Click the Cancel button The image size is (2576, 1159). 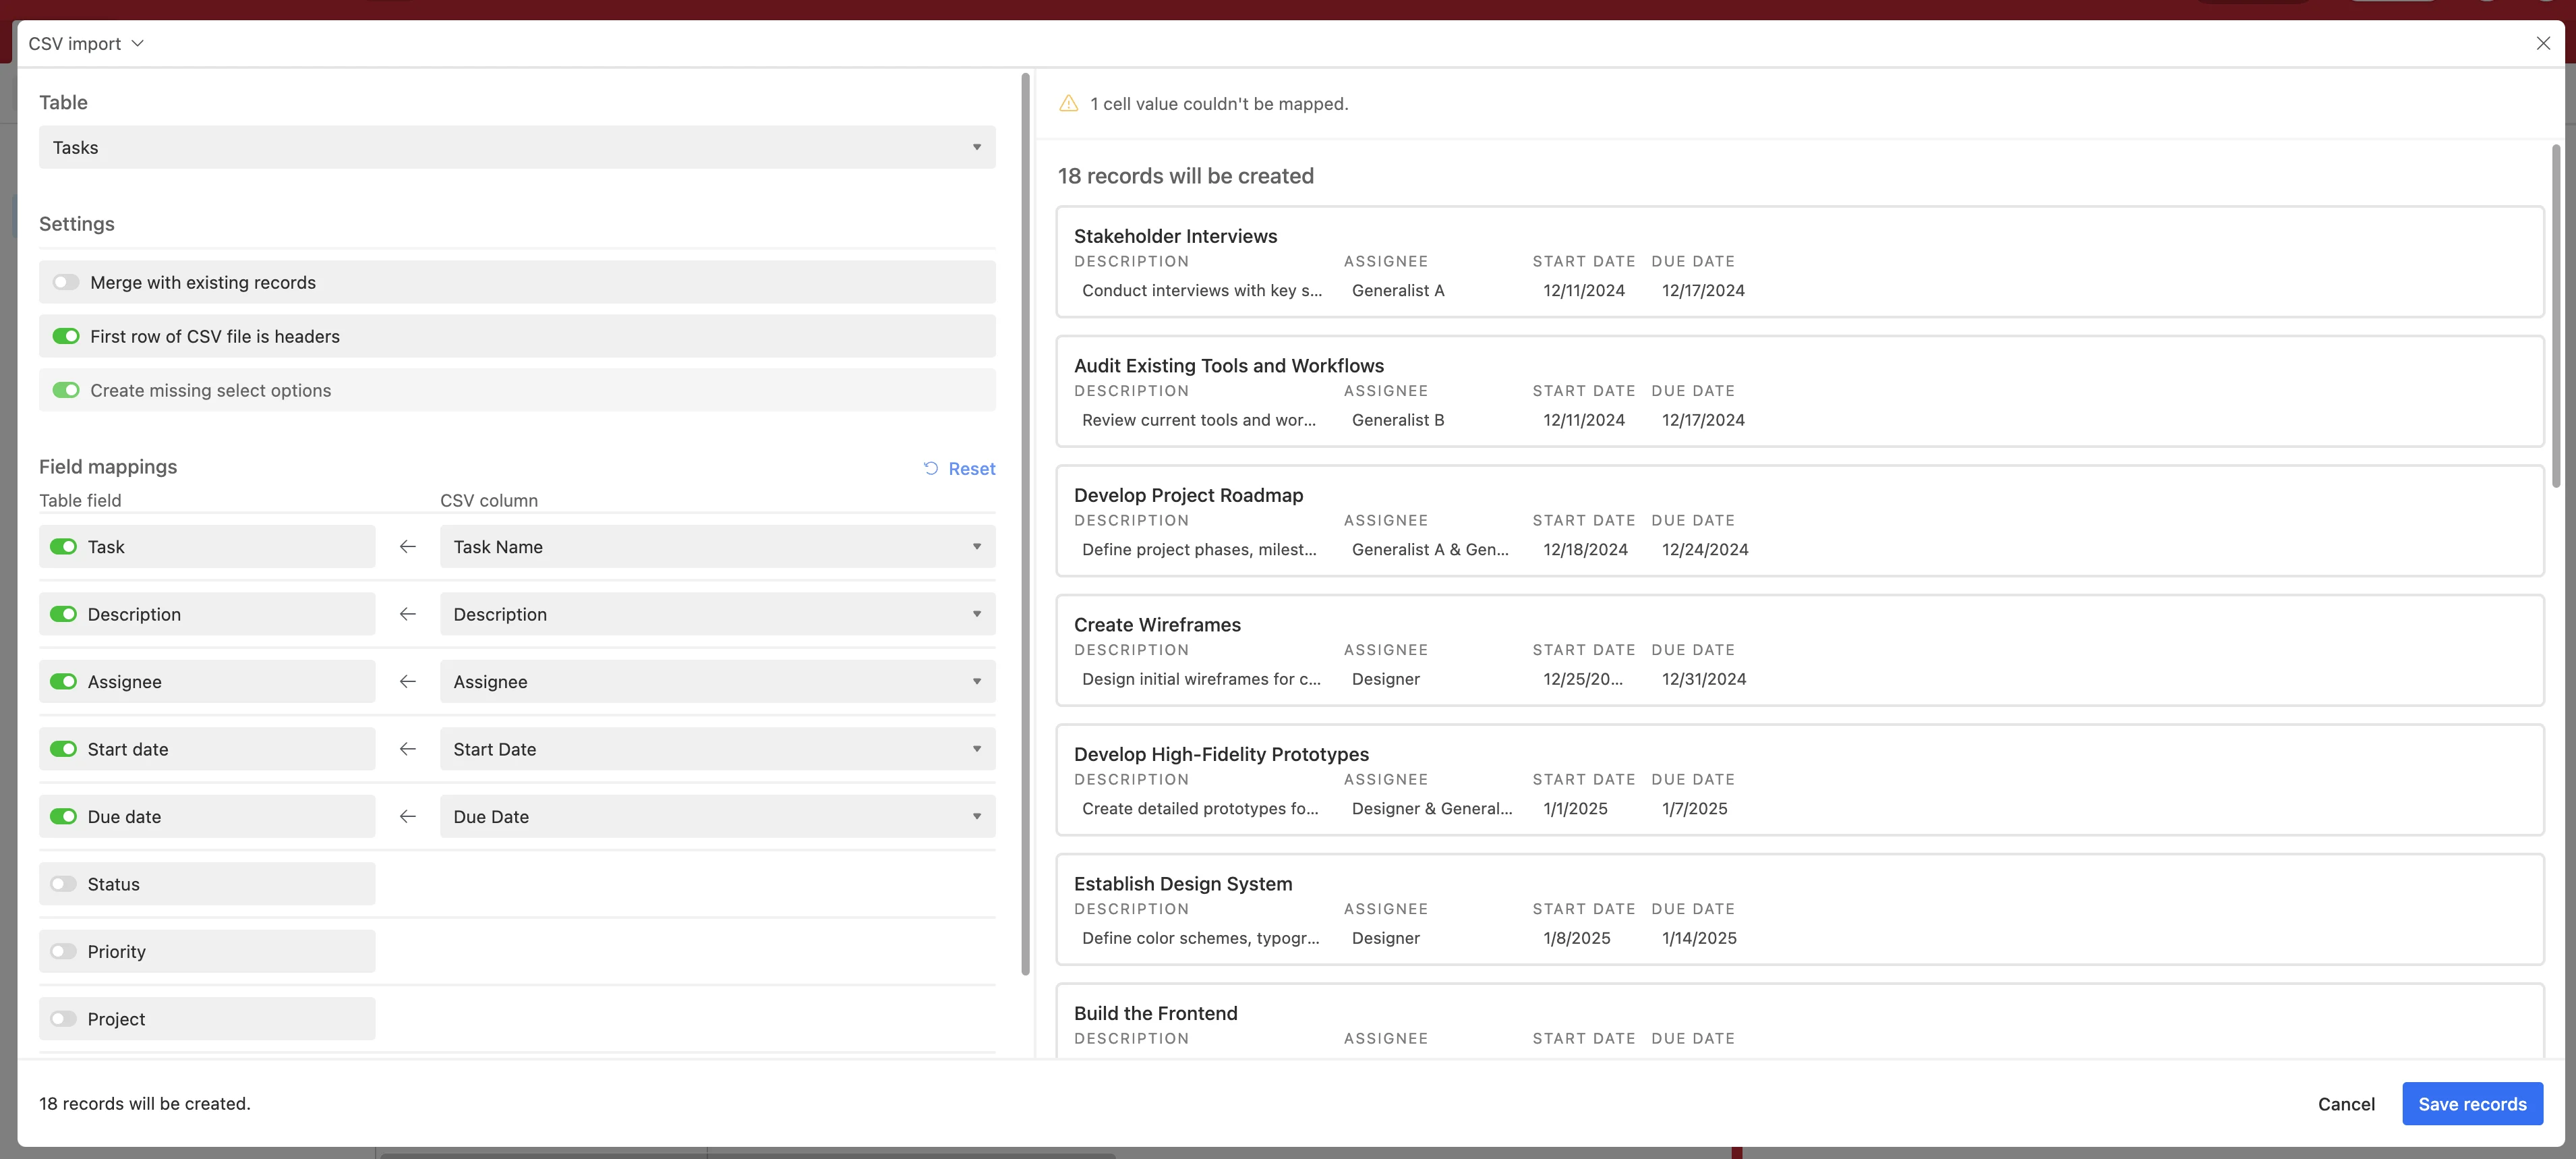click(2345, 1104)
